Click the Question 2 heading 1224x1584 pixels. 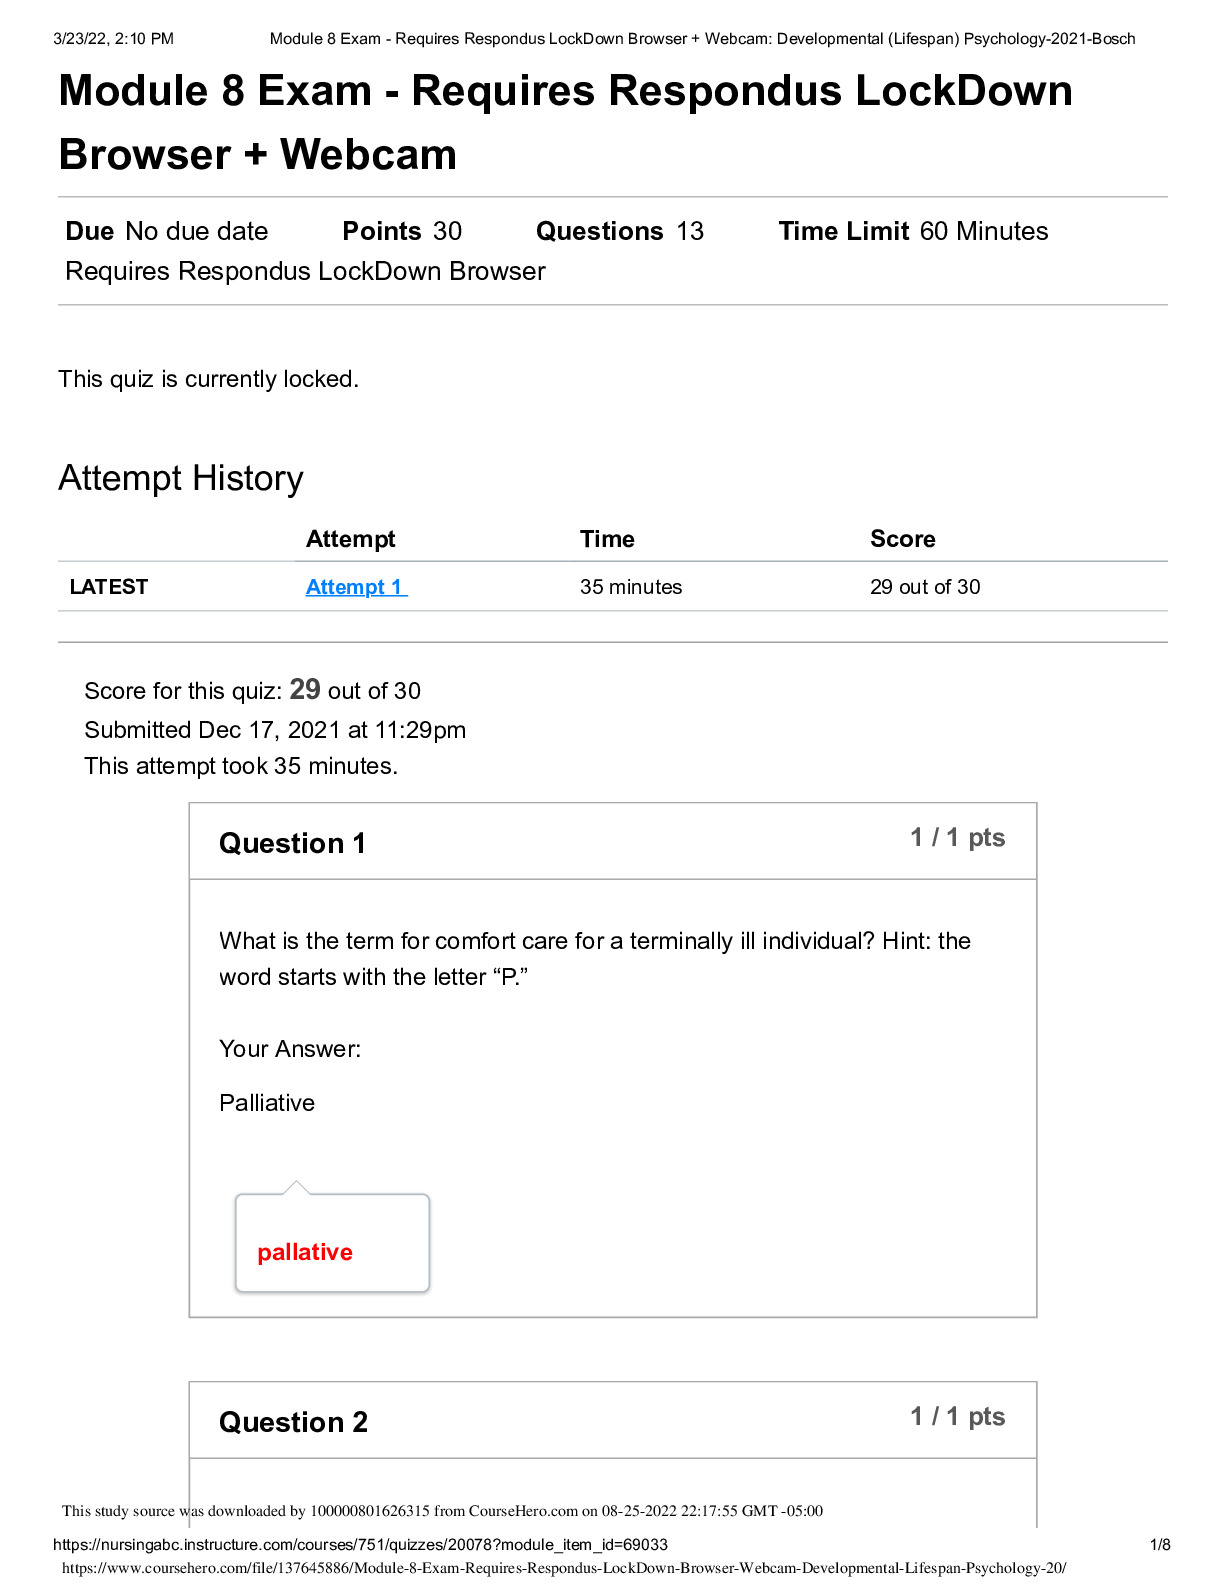click(293, 1422)
